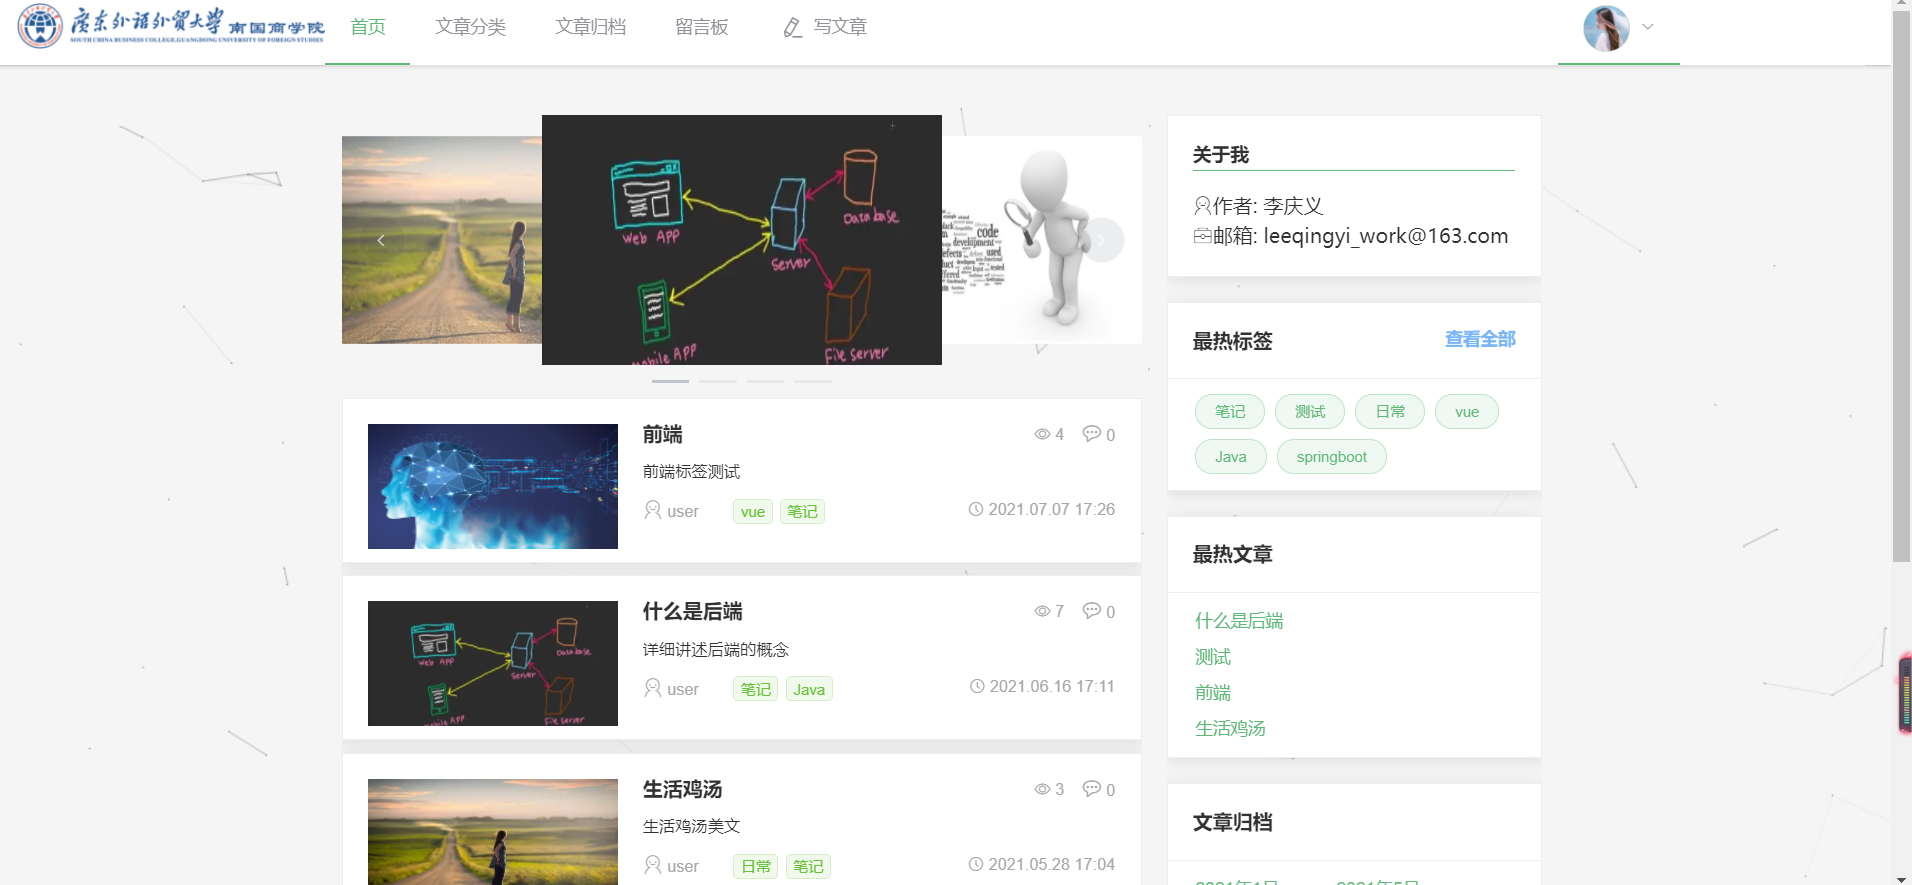Select the vue tag in 最热标签

click(1467, 412)
